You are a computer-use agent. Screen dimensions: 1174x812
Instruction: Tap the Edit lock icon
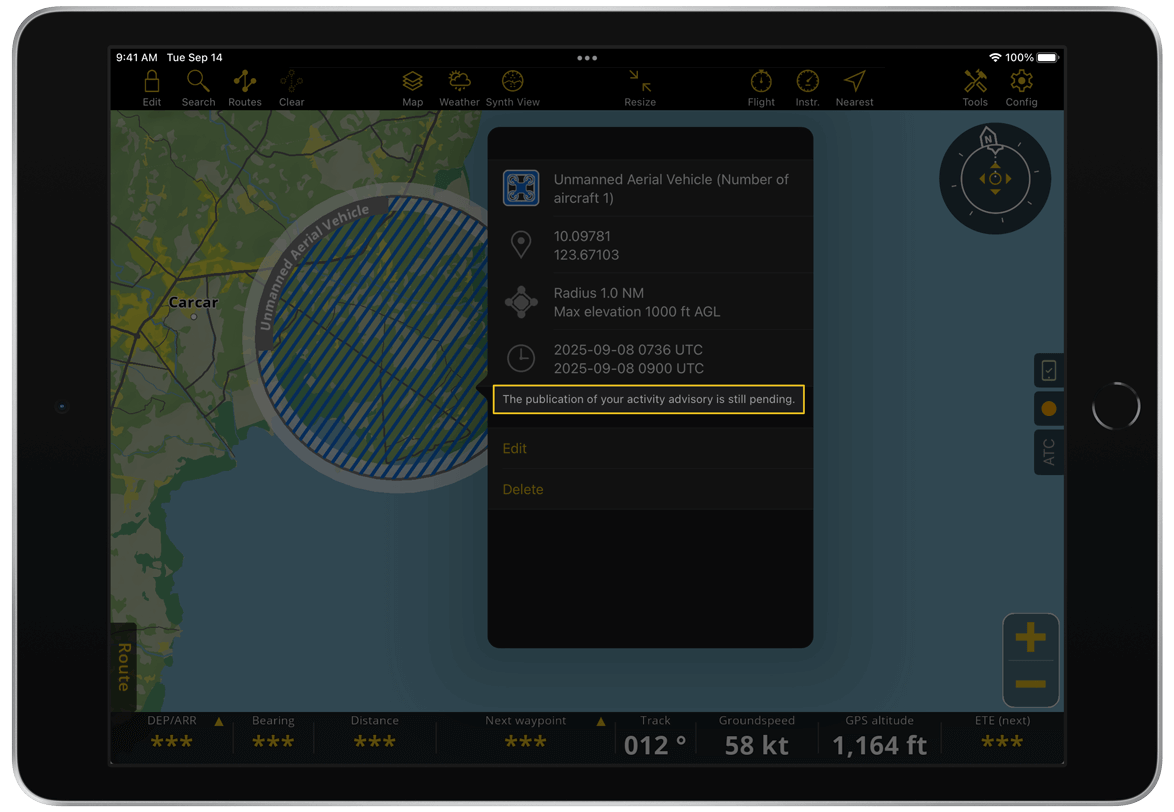click(152, 88)
